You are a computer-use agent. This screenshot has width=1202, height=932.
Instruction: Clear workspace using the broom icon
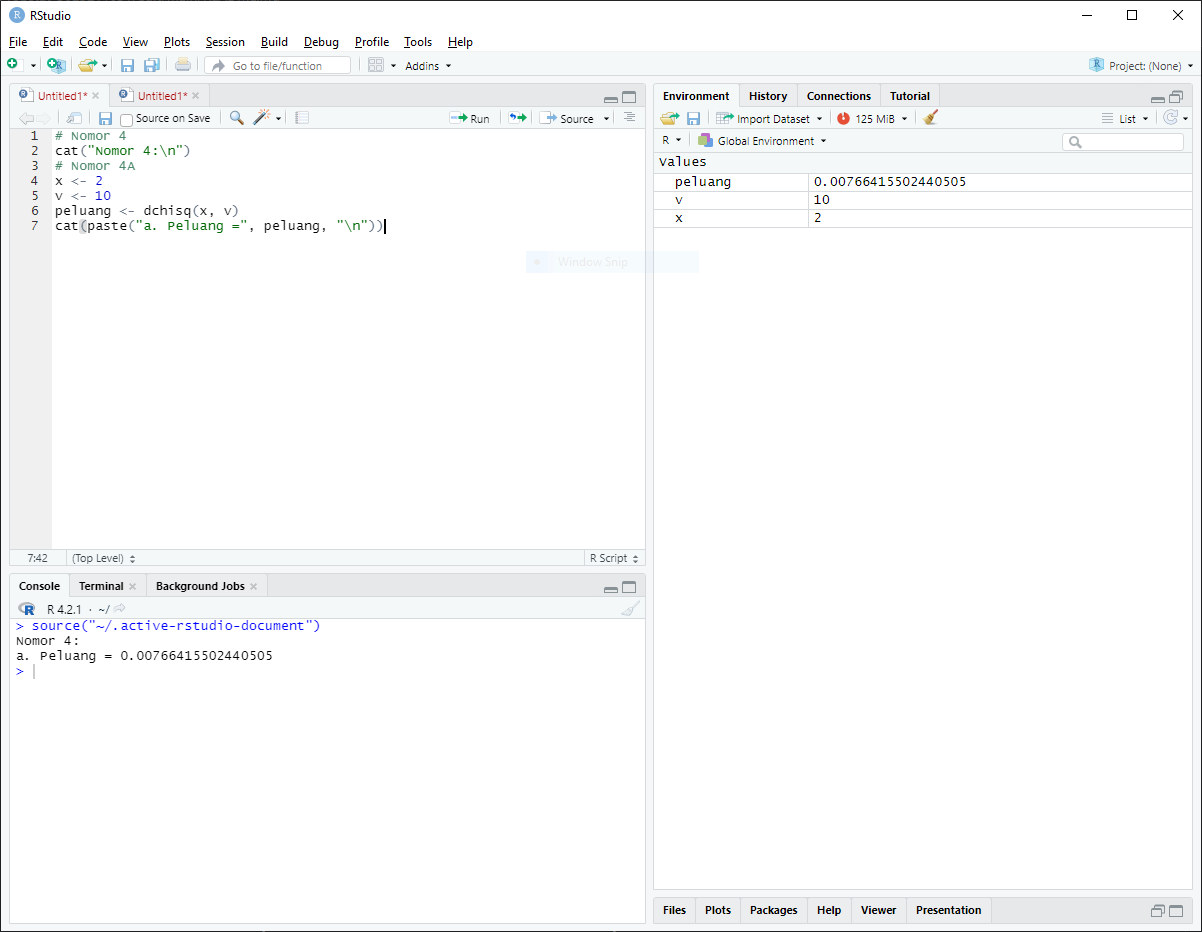930,117
